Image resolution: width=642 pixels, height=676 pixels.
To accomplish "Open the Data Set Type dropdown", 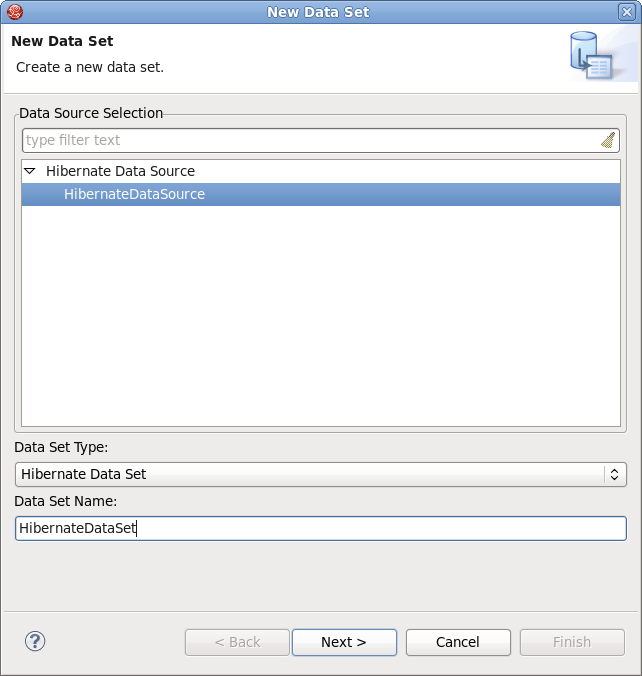I will click(321, 474).
